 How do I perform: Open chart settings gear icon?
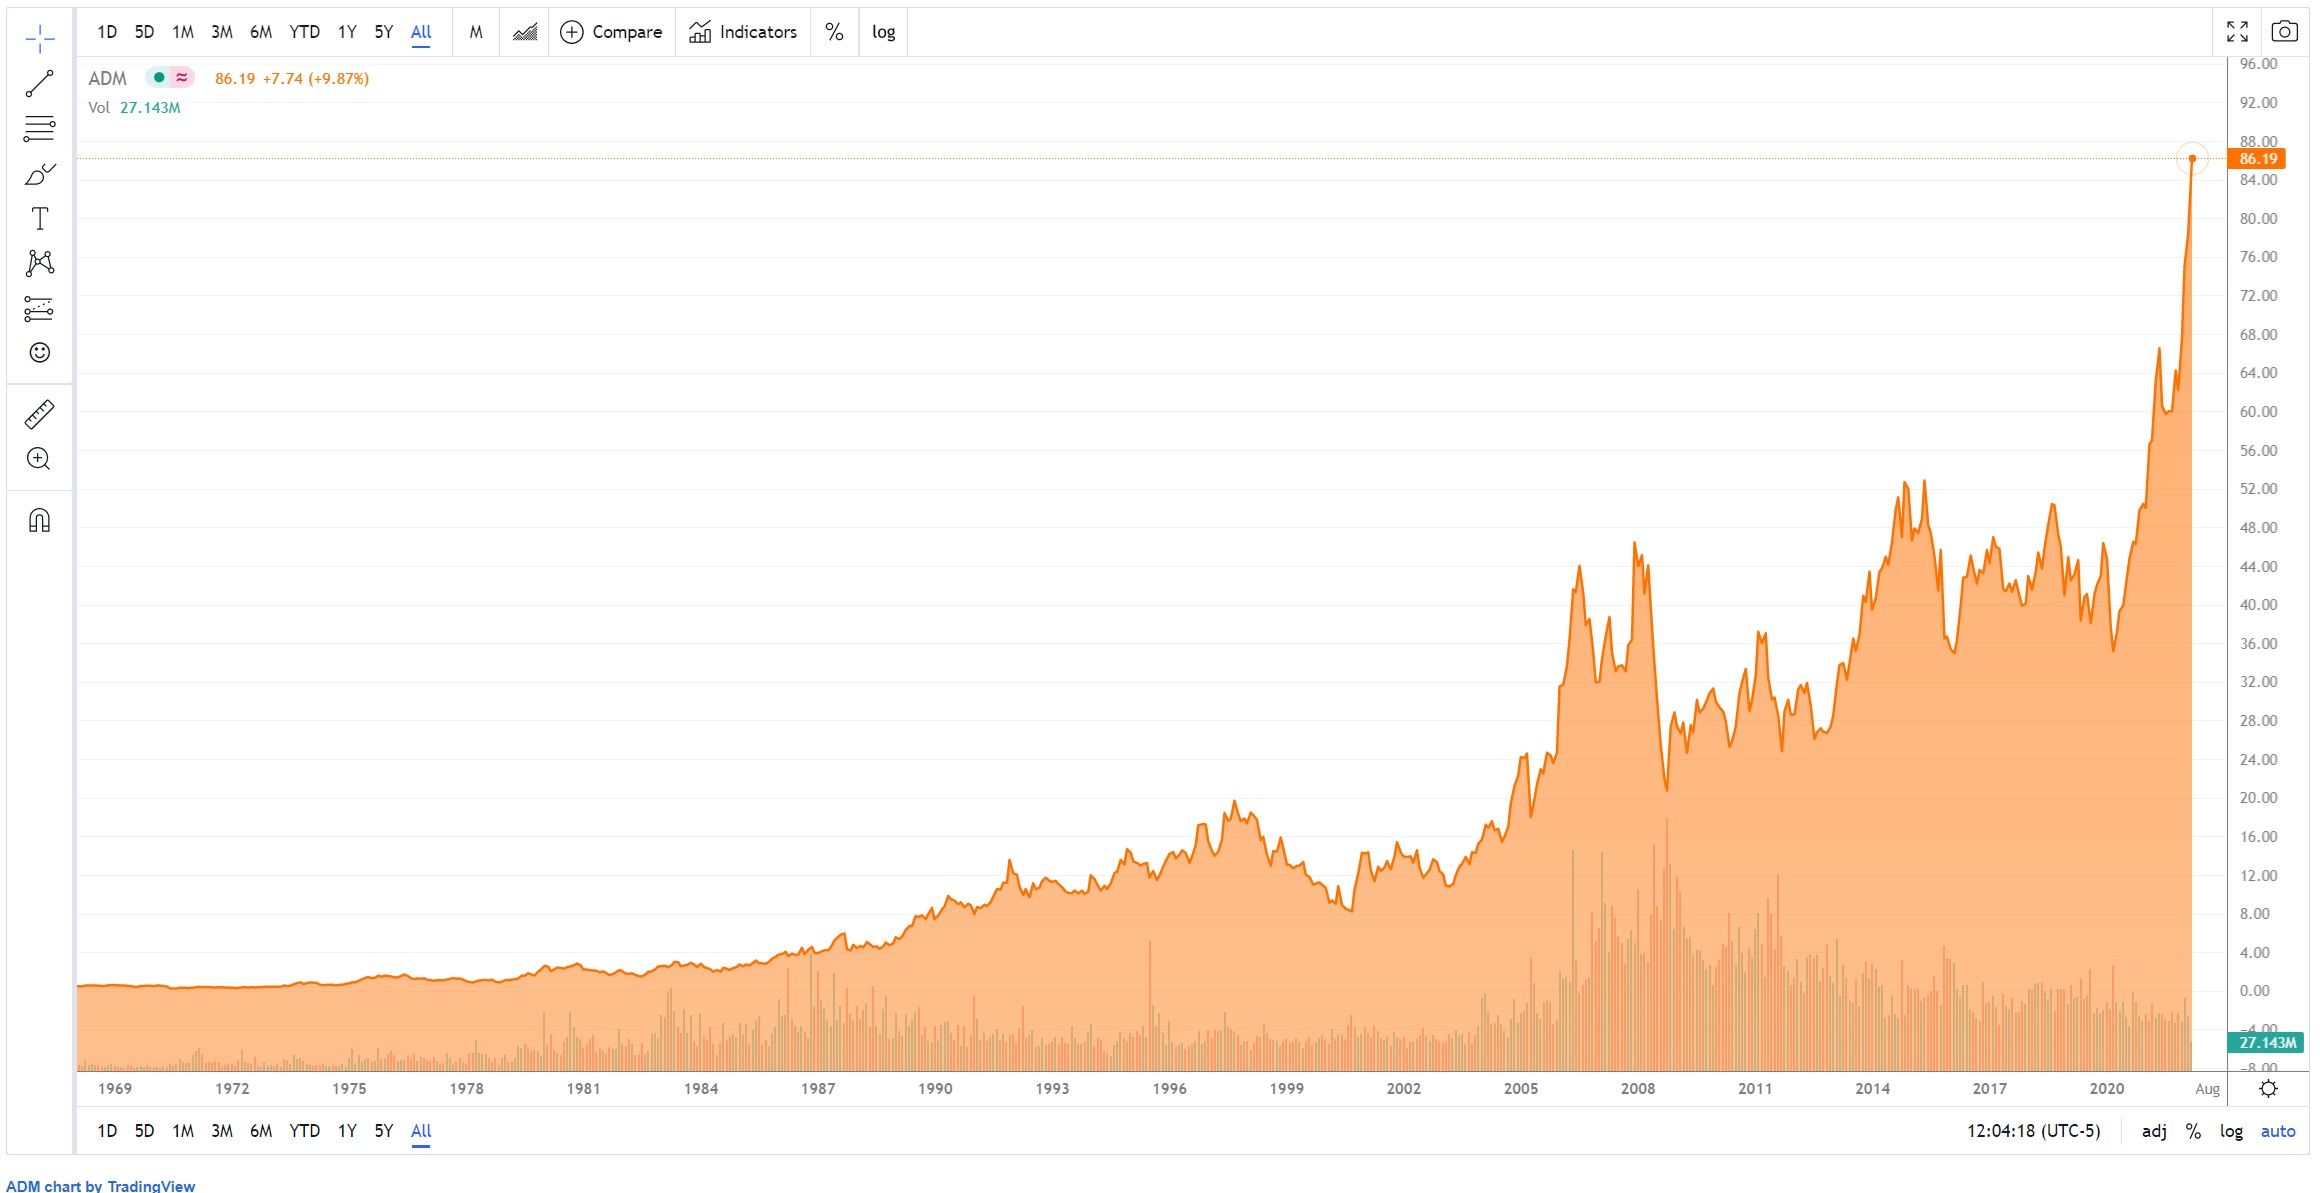pyautogui.click(x=2268, y=1088)
